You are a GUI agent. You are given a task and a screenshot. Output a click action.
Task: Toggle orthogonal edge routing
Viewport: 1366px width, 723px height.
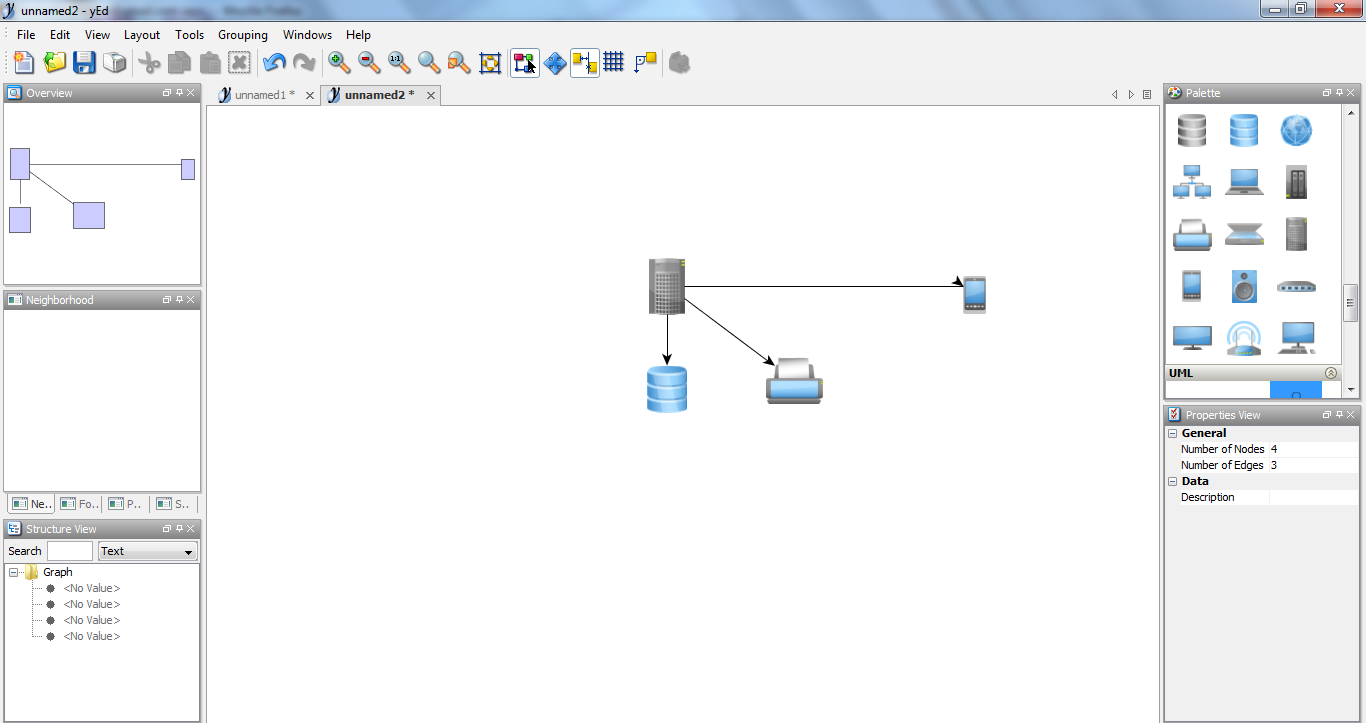click(x=645, y=63)
